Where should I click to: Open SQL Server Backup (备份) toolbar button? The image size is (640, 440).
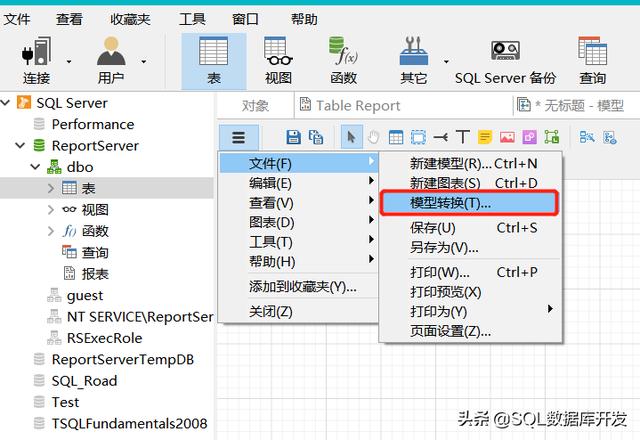coord(505,61)
